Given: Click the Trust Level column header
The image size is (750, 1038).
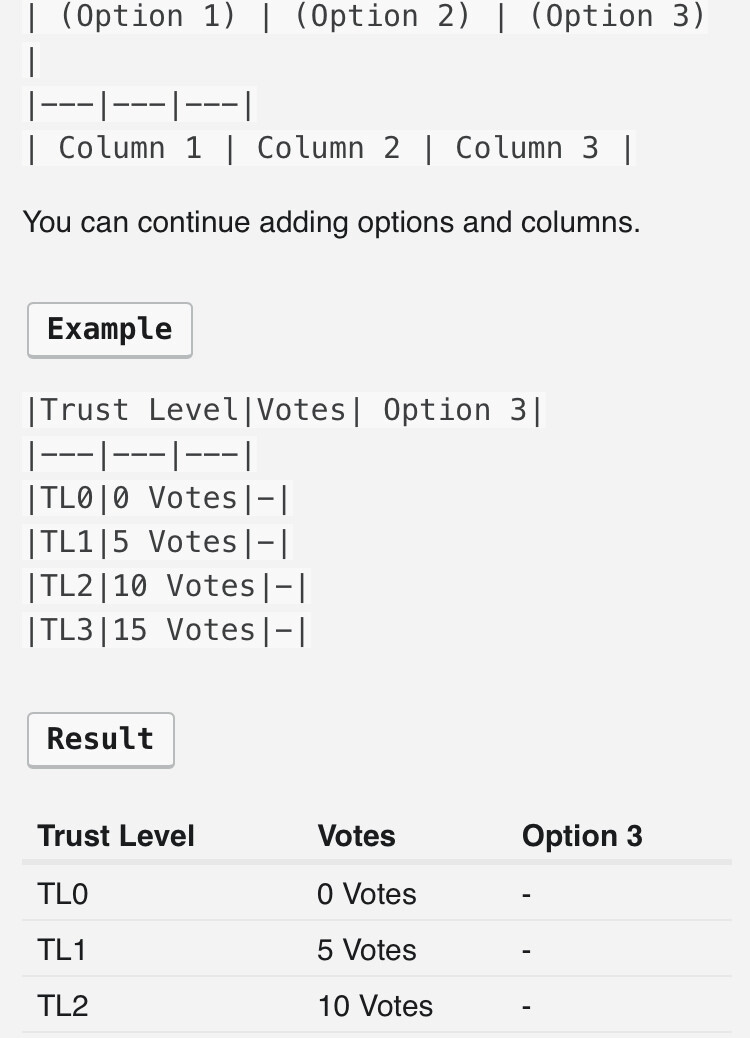Looking at the screenshot, I should coord(116,836).
